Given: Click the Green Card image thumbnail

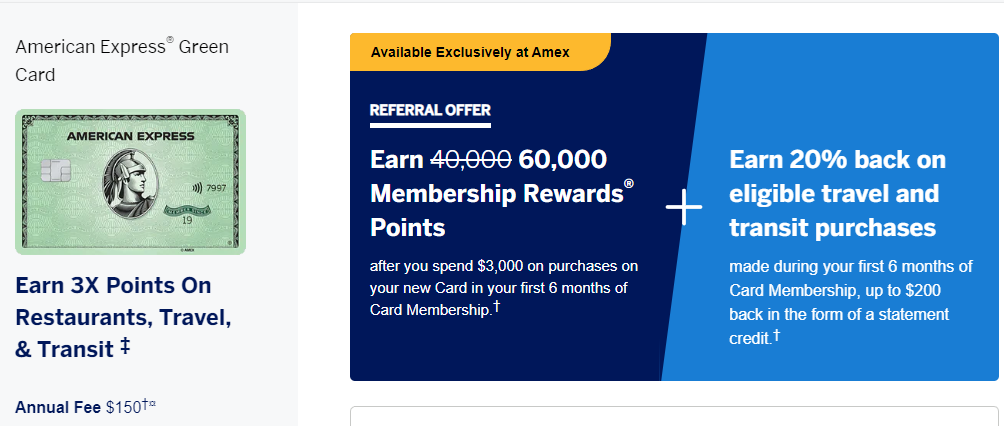Looking at the screenshot, I should coord(130,182).
